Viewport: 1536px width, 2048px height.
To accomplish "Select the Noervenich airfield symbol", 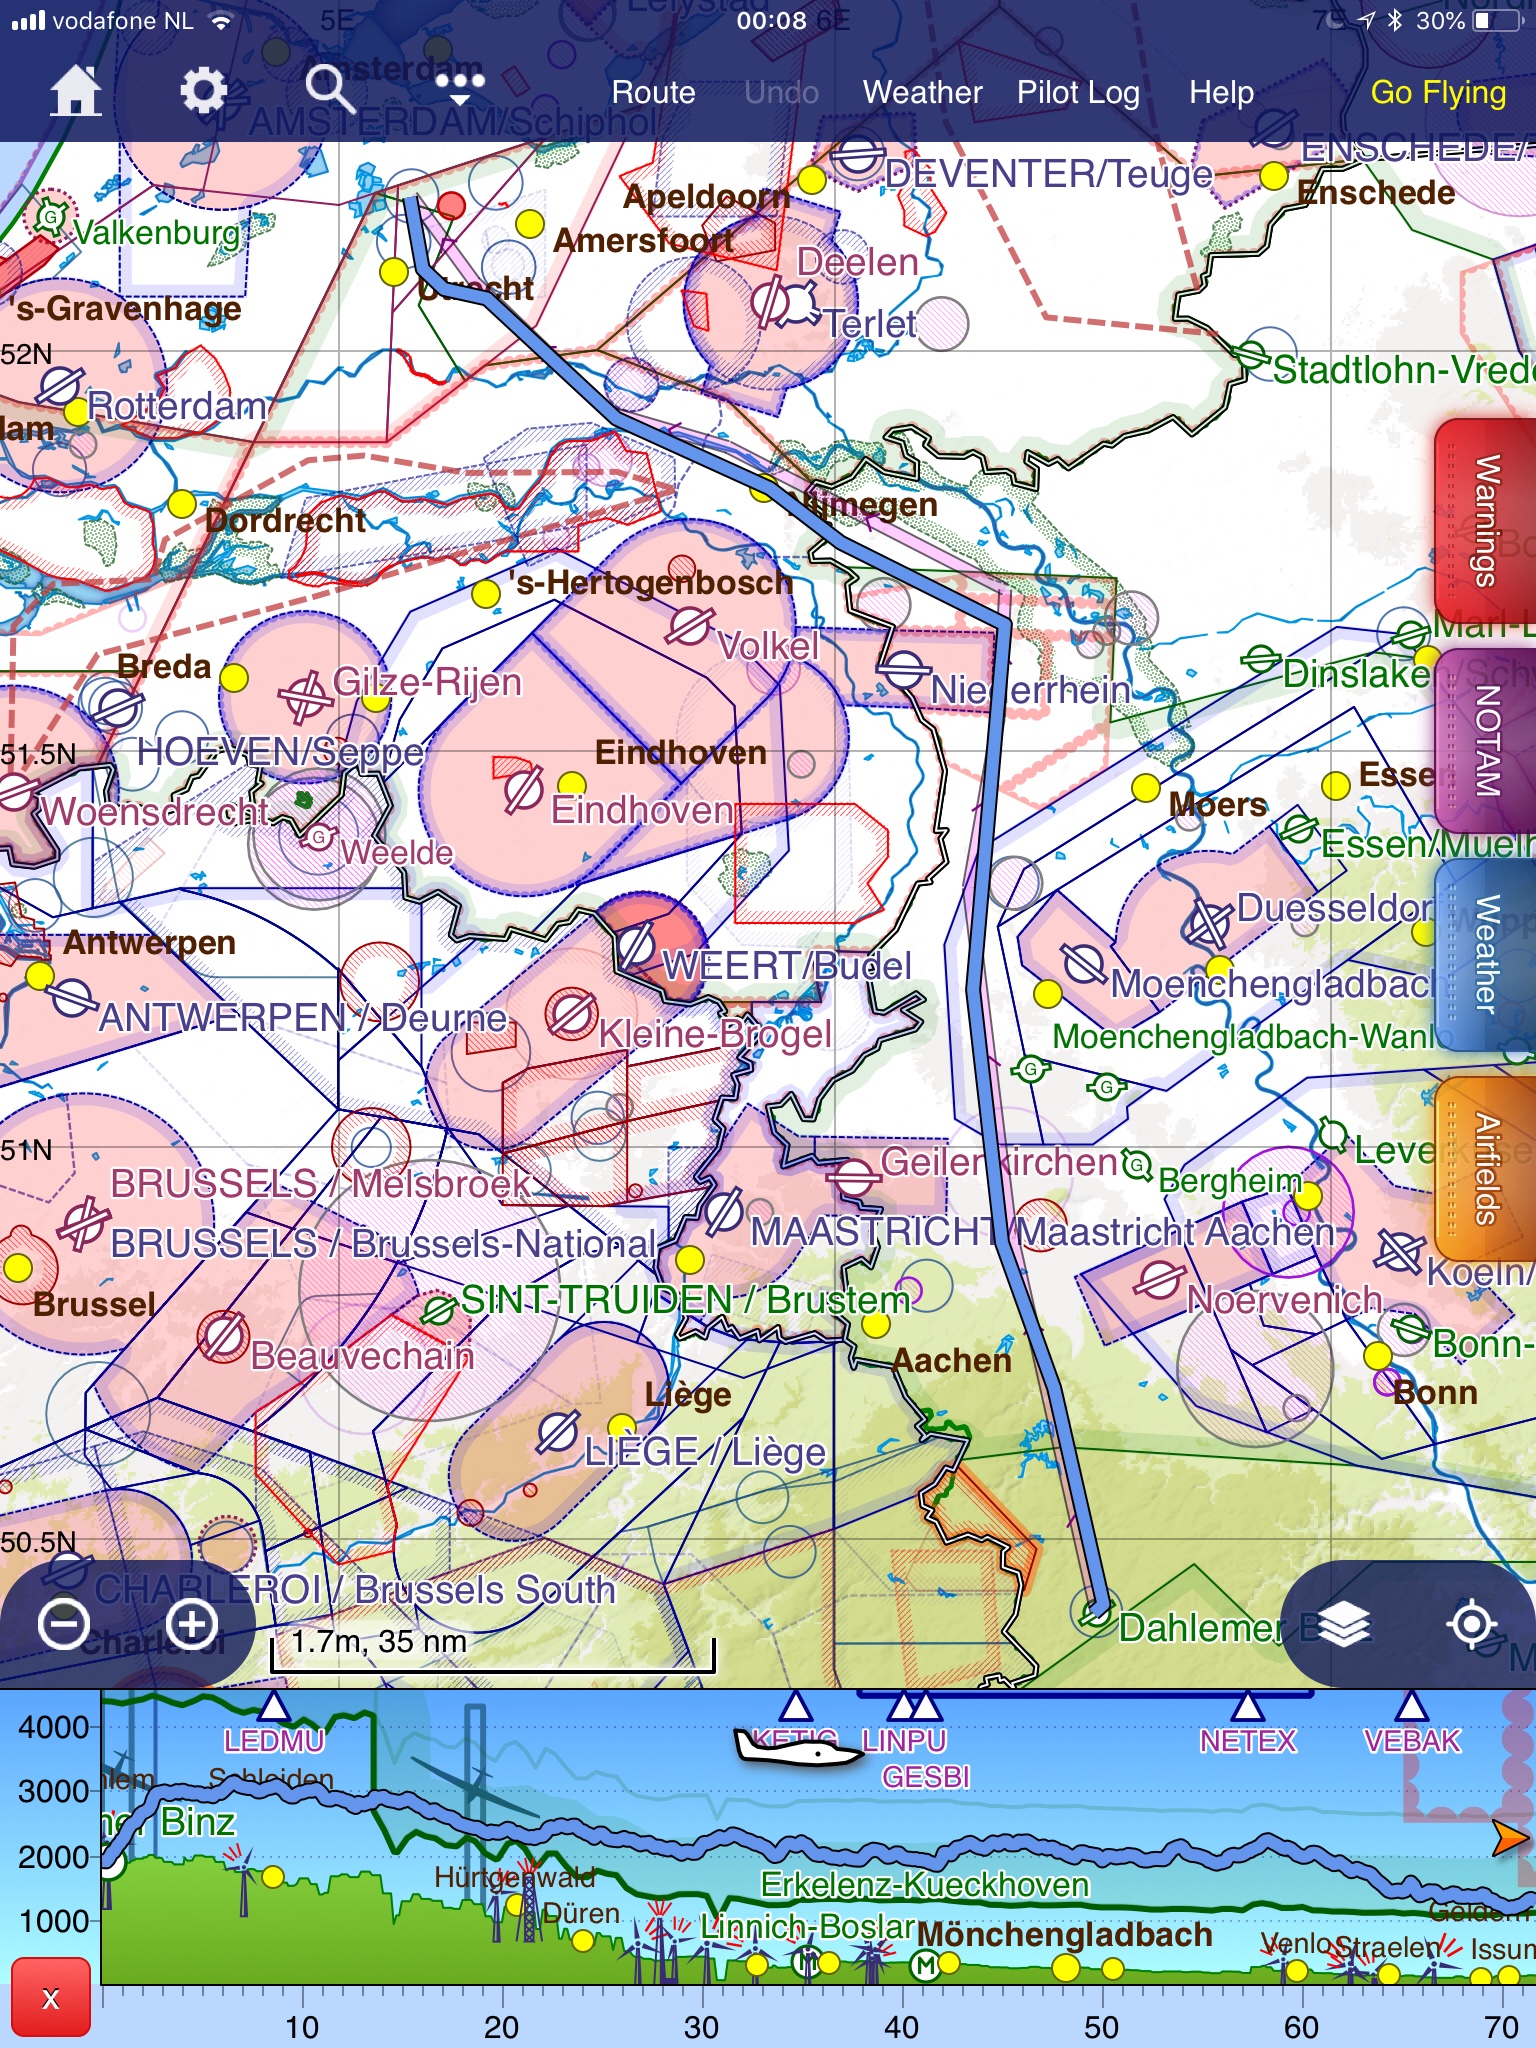I will tap(1158, 1278).
